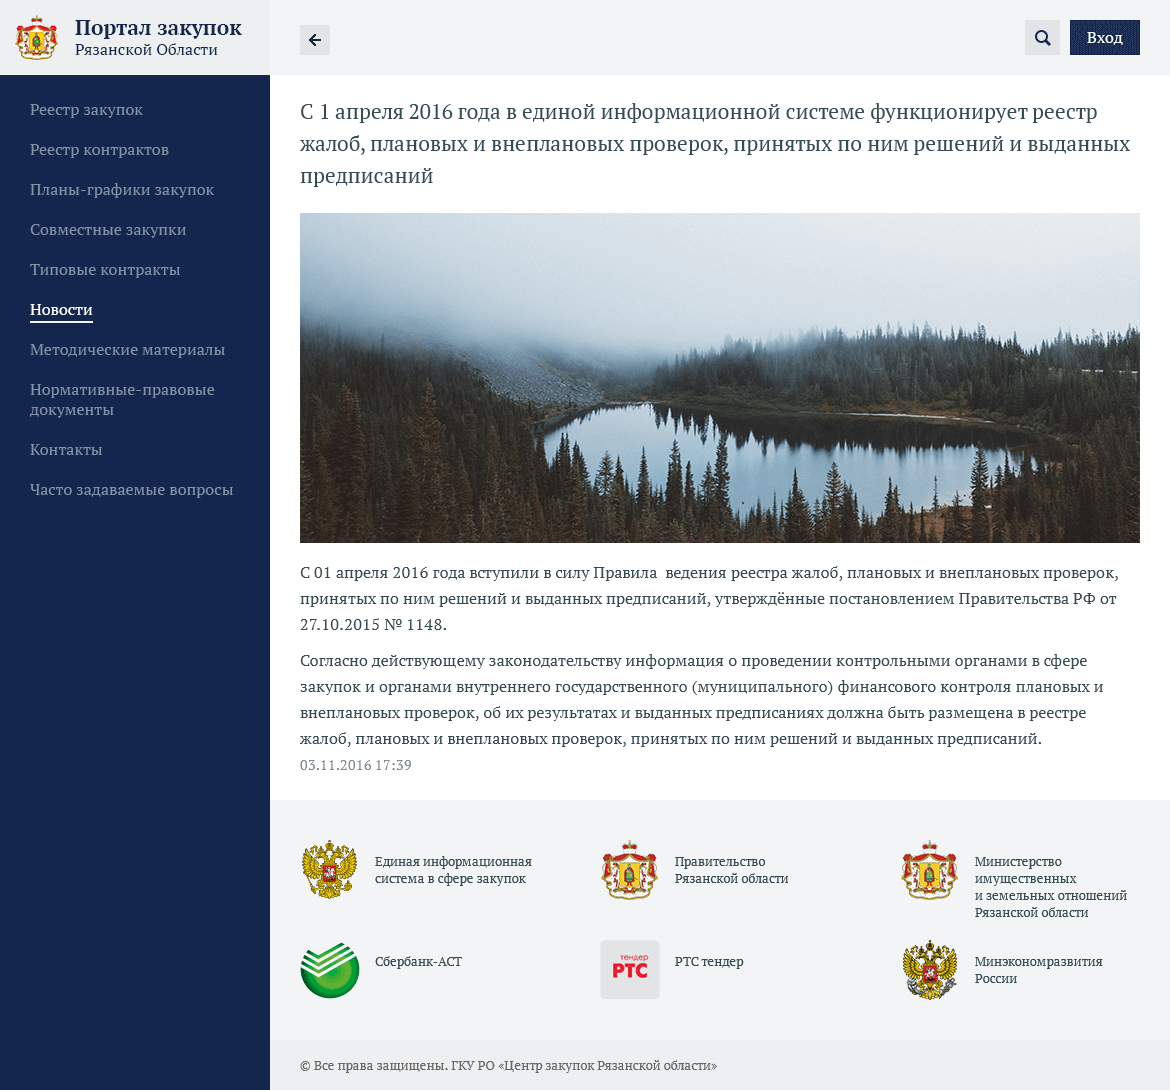Select Планы-графики закупок menu item
Image resolution: width=1170 pixels, height=1090 pixels.
[x=122, y=190]
